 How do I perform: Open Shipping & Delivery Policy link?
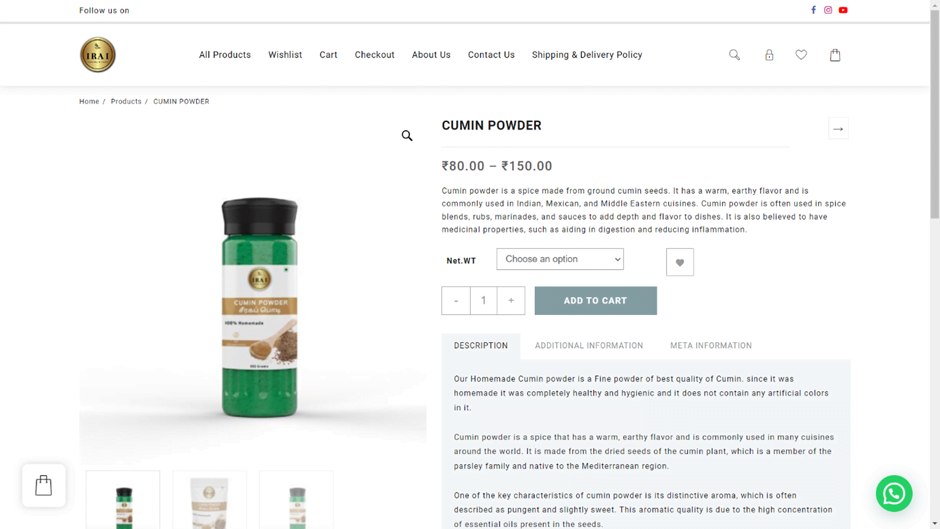pyautogui.click(x=587, y=55)
